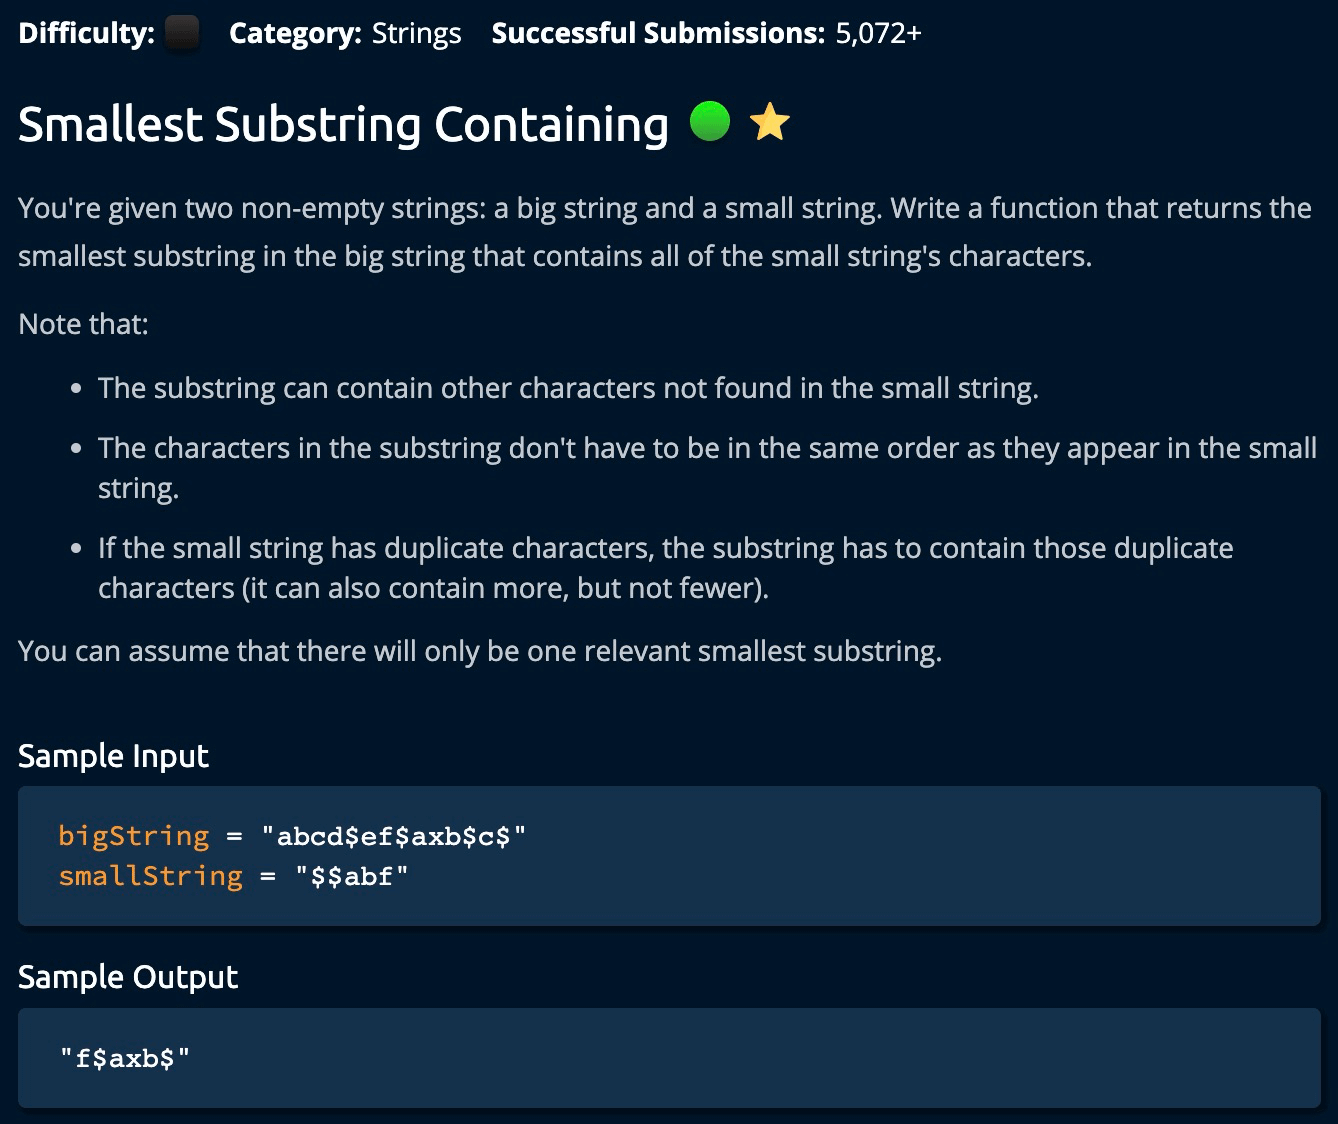Click the black difficulty level square

click(x=181, y=34)
